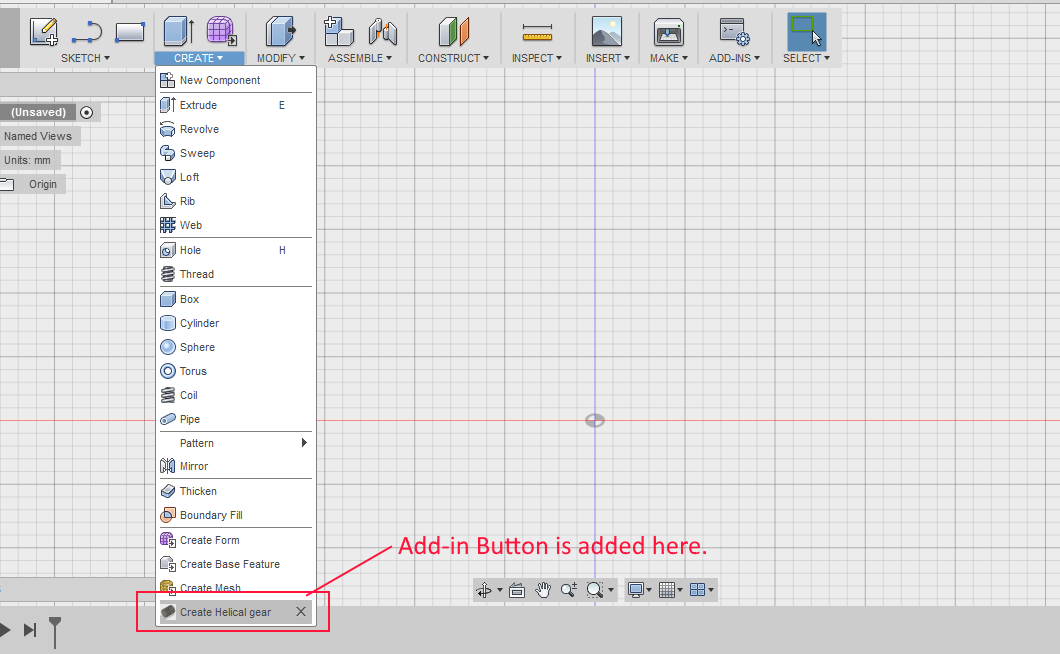Screen dimensions: 1060x654
Task: Click the Select tool icon
Action: (x=806, y=31)
